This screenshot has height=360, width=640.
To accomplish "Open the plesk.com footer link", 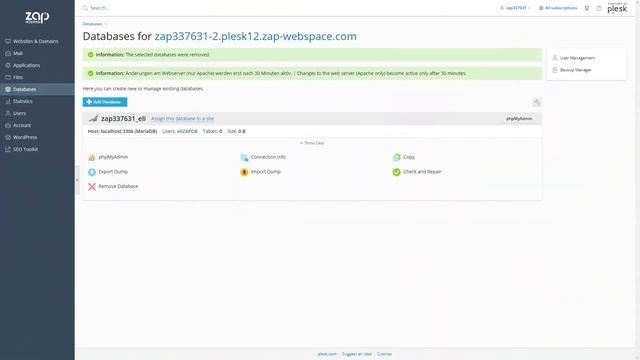I will (327, 354).
